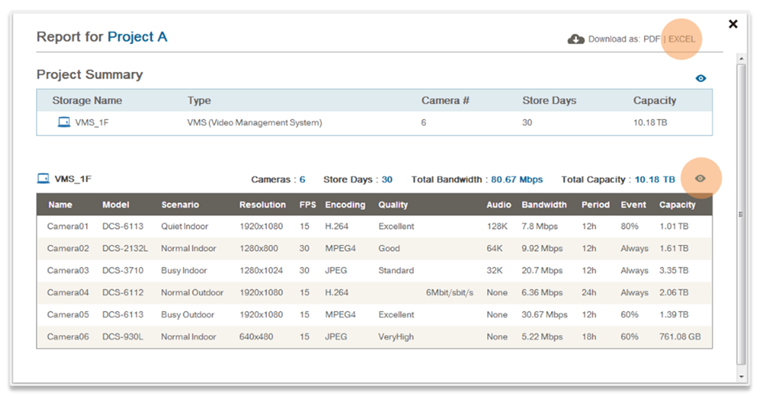This screenshot has height=397, width=760.
Task: Select the Camera01 row
Action: [374, 226]
